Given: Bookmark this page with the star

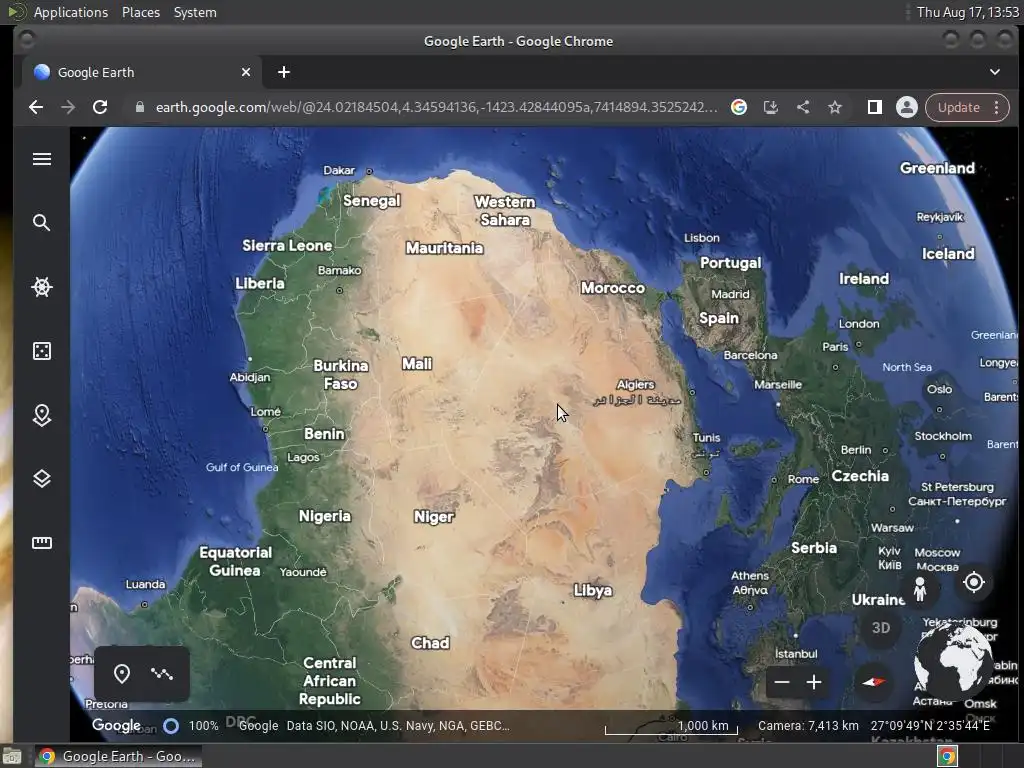Looking at the screenshot, I should [x=835, y=107].
